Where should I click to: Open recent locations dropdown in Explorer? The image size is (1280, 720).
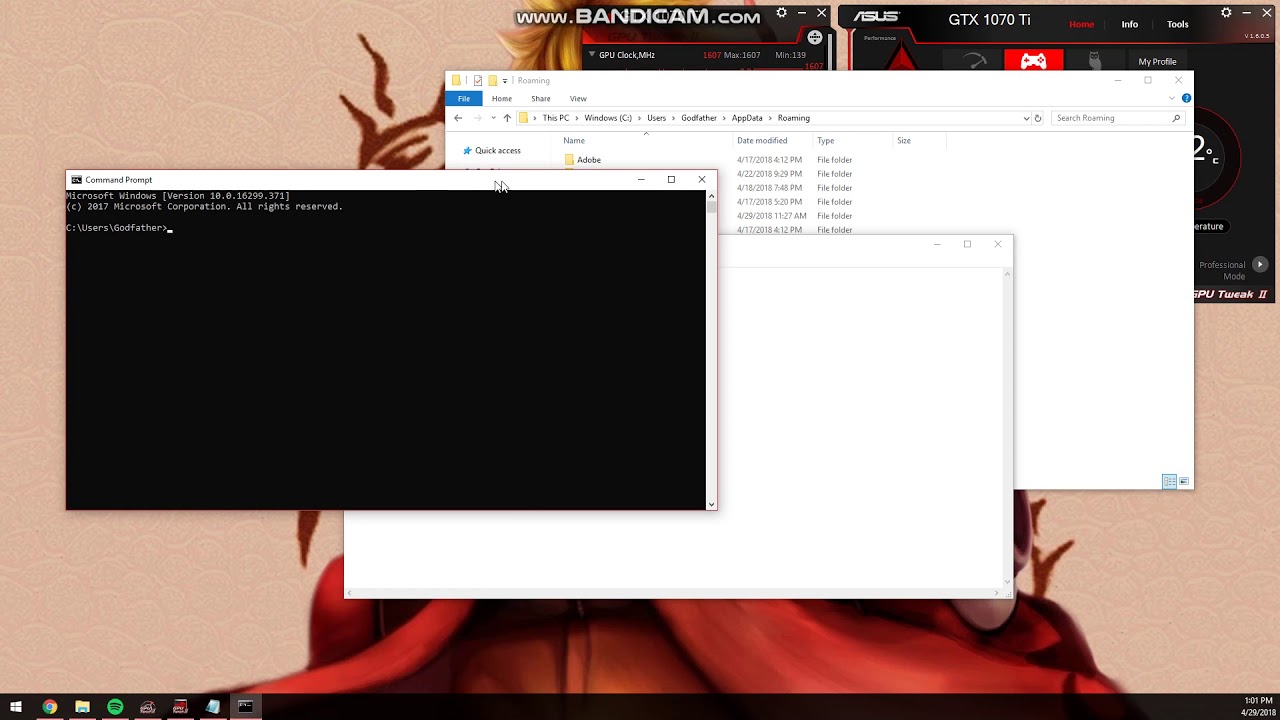[493, 118]
